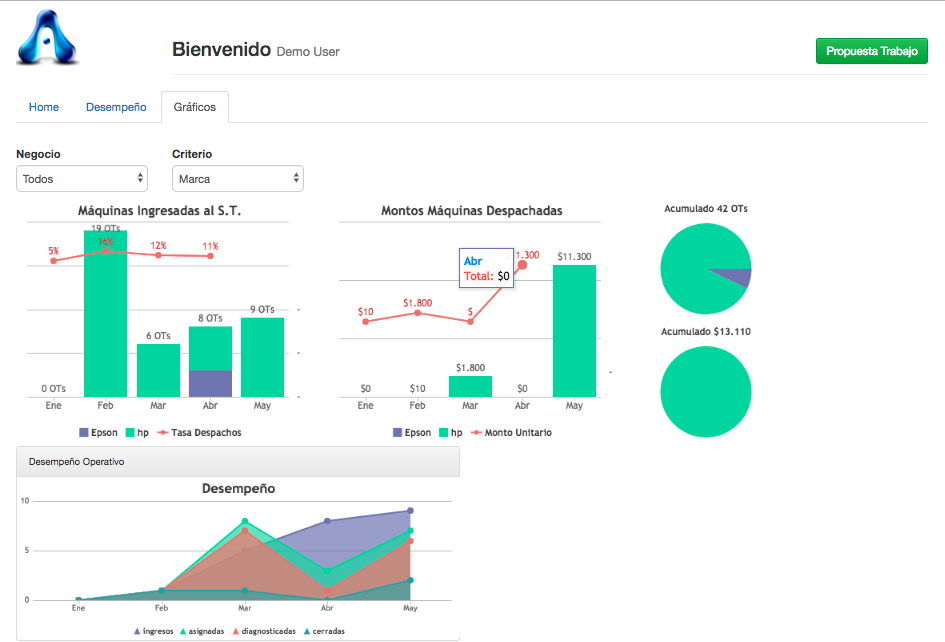
Task: Toggle hp legend in Montos Máquinas Despachadas chart
Action: pos(451,433)
